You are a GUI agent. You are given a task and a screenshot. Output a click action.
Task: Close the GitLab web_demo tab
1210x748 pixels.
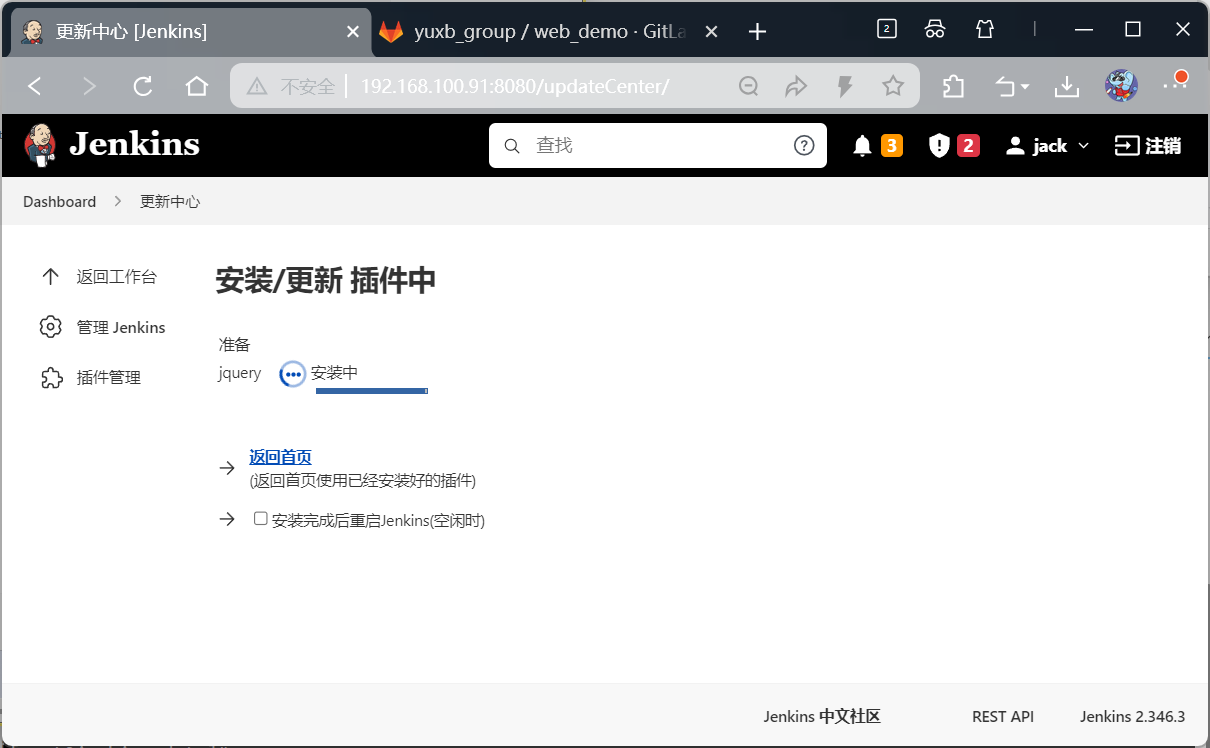(711, 32)
